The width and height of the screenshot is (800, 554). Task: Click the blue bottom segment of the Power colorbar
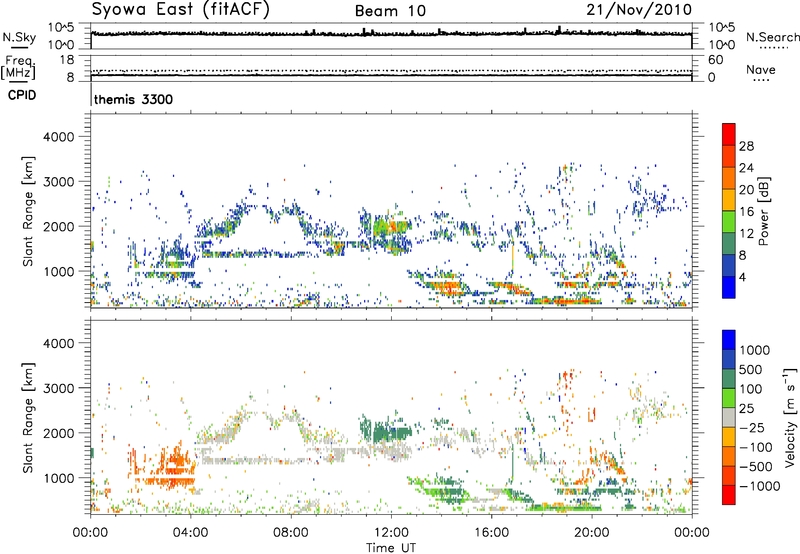coord(729,287)
